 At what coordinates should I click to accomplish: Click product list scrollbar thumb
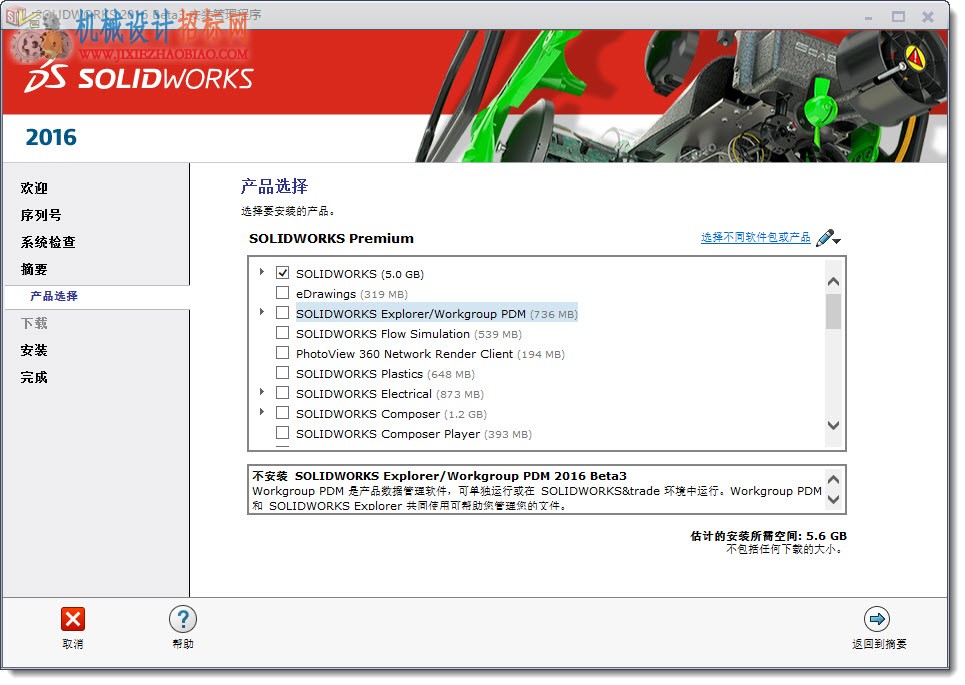pos(833,311)
